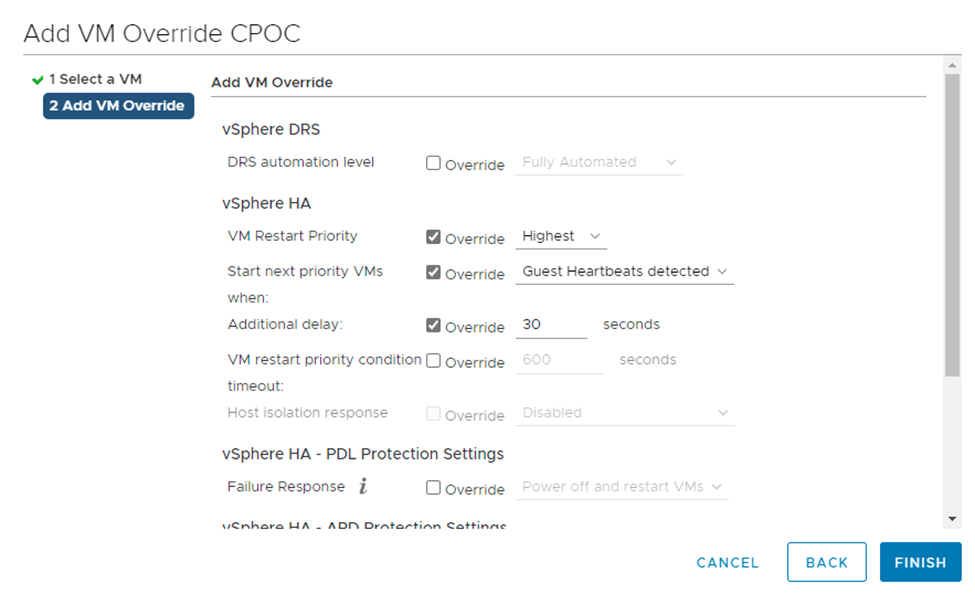The image size is (975, 594).
Task: Open VM Restart Priority Highest dropdown
Action: click(562, 237)
